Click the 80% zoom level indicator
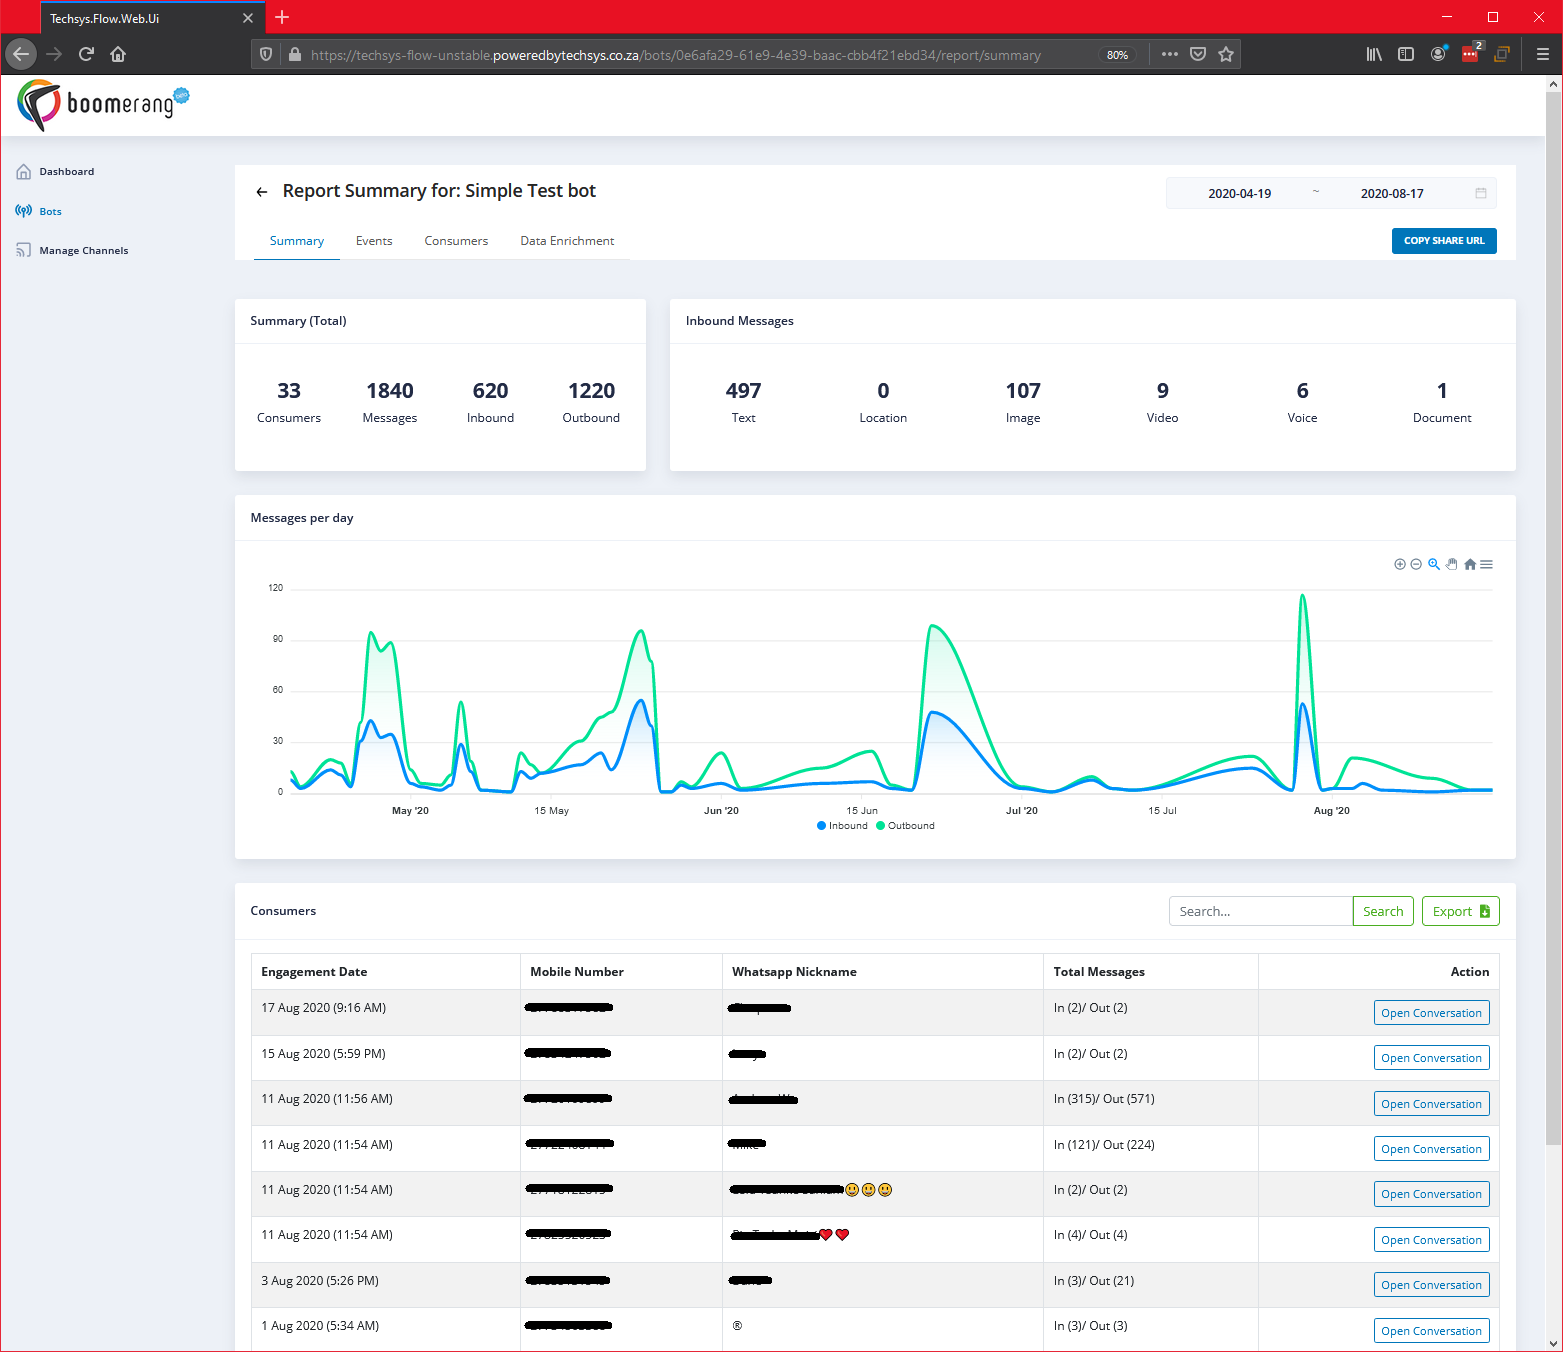The height and width of the screenshot is (1352, 1563). pyautogui.click(x=1118, y=55)
